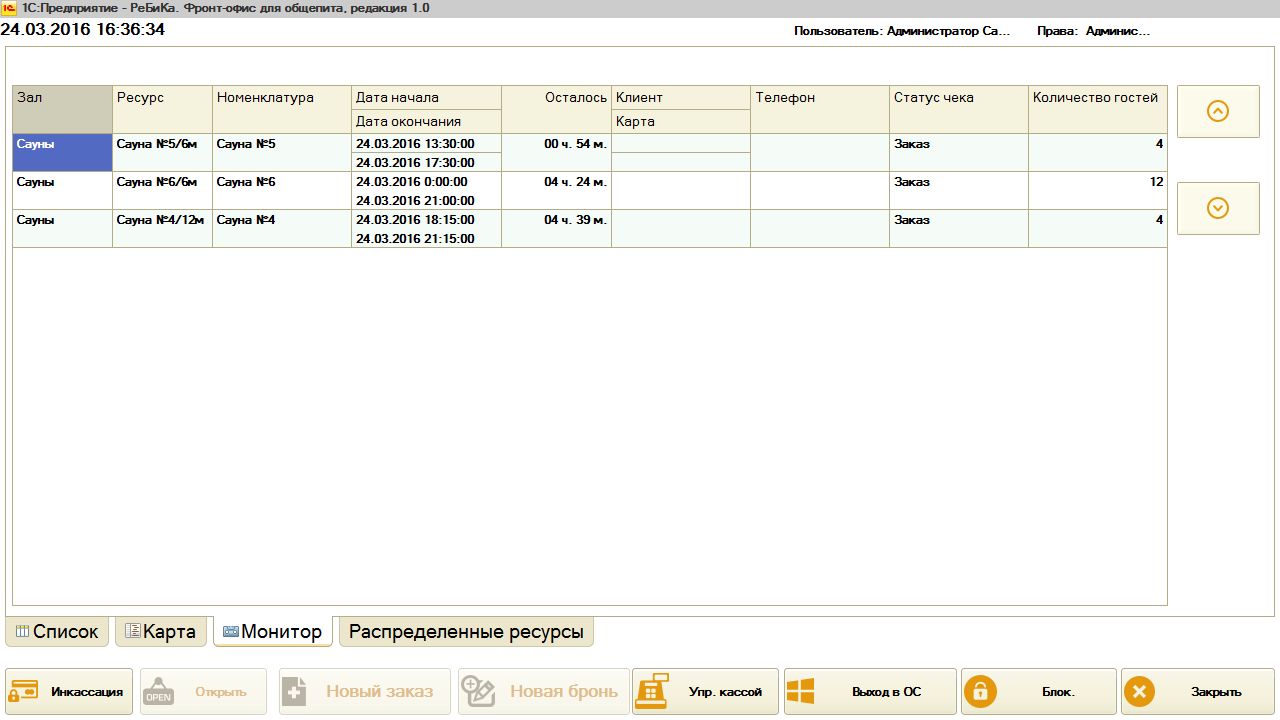This screenshot has height=720, width=1280.
Task: Switch to the Список tab
Action: pos(57,632)
